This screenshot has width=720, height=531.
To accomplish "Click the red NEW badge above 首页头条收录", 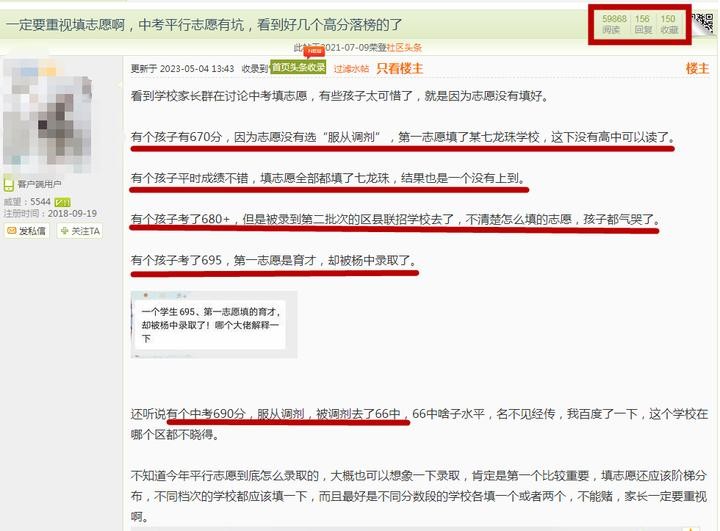I will 315,51.
